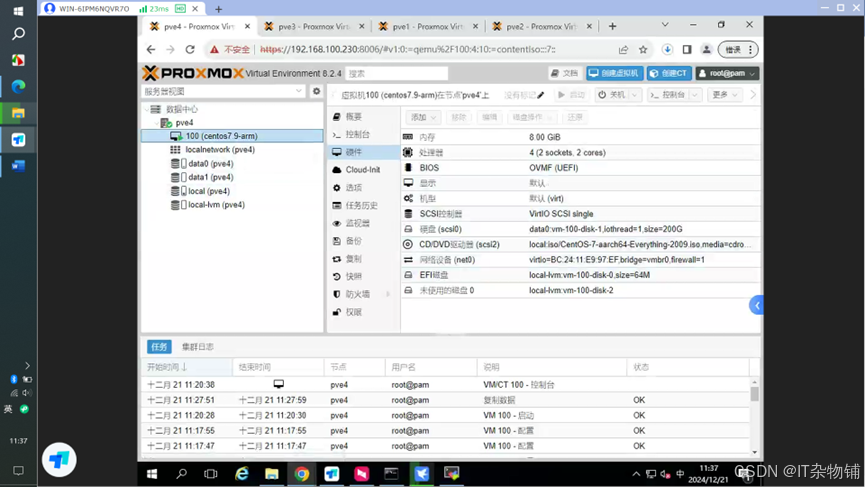This screenshot has width=865, height=487.
Task: Open a new browser tab
Action: [x=612, y=26]
